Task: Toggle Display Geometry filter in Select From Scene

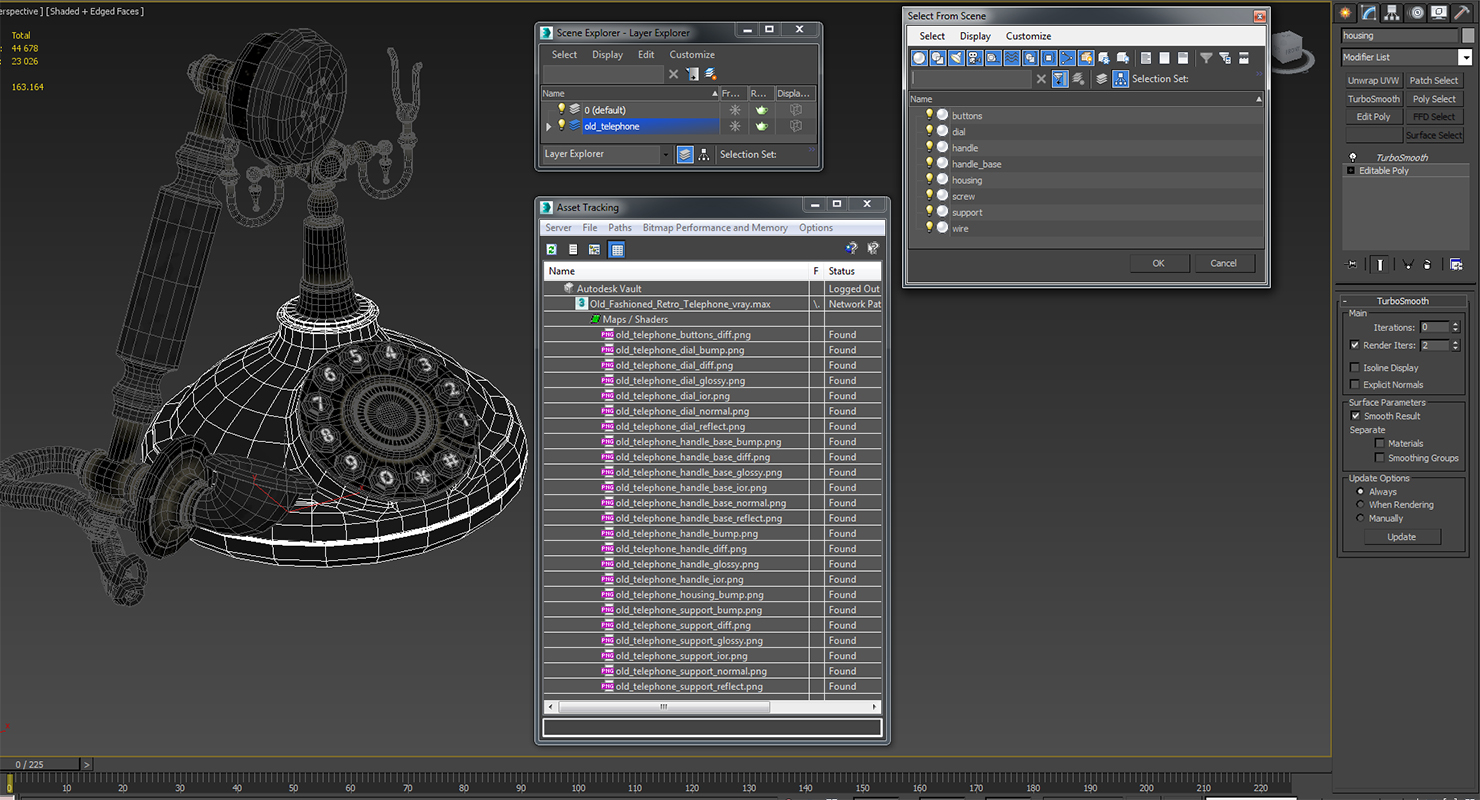Action: click(919, 58)
